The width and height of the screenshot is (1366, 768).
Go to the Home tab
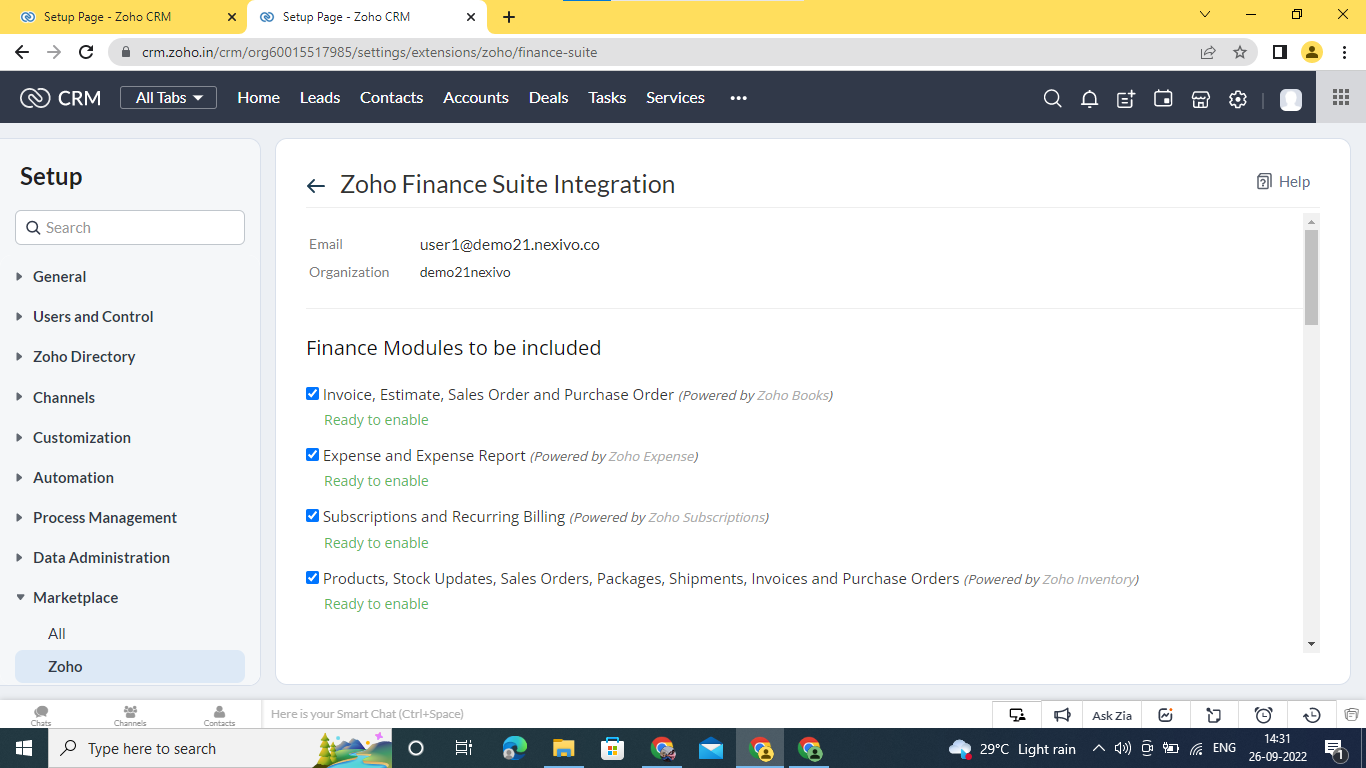[258, 97]
